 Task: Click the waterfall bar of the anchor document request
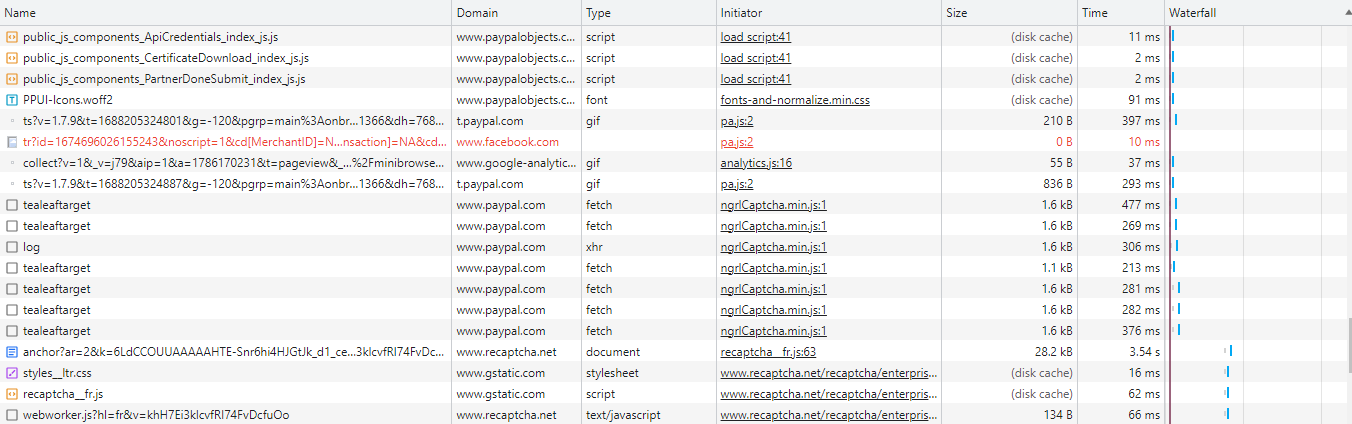(1230, 351)
